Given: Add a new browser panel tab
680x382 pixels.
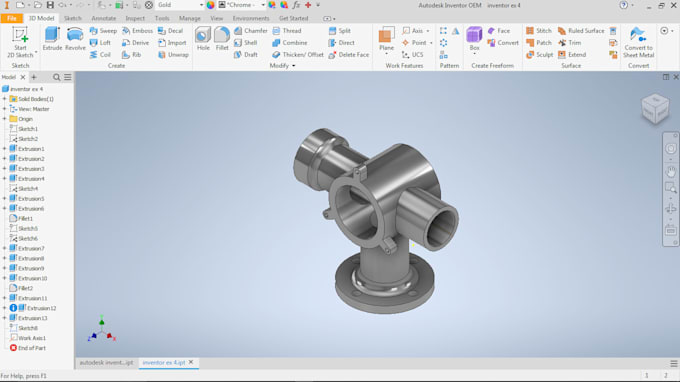Looking at the screenshot, I should point(34,77).
